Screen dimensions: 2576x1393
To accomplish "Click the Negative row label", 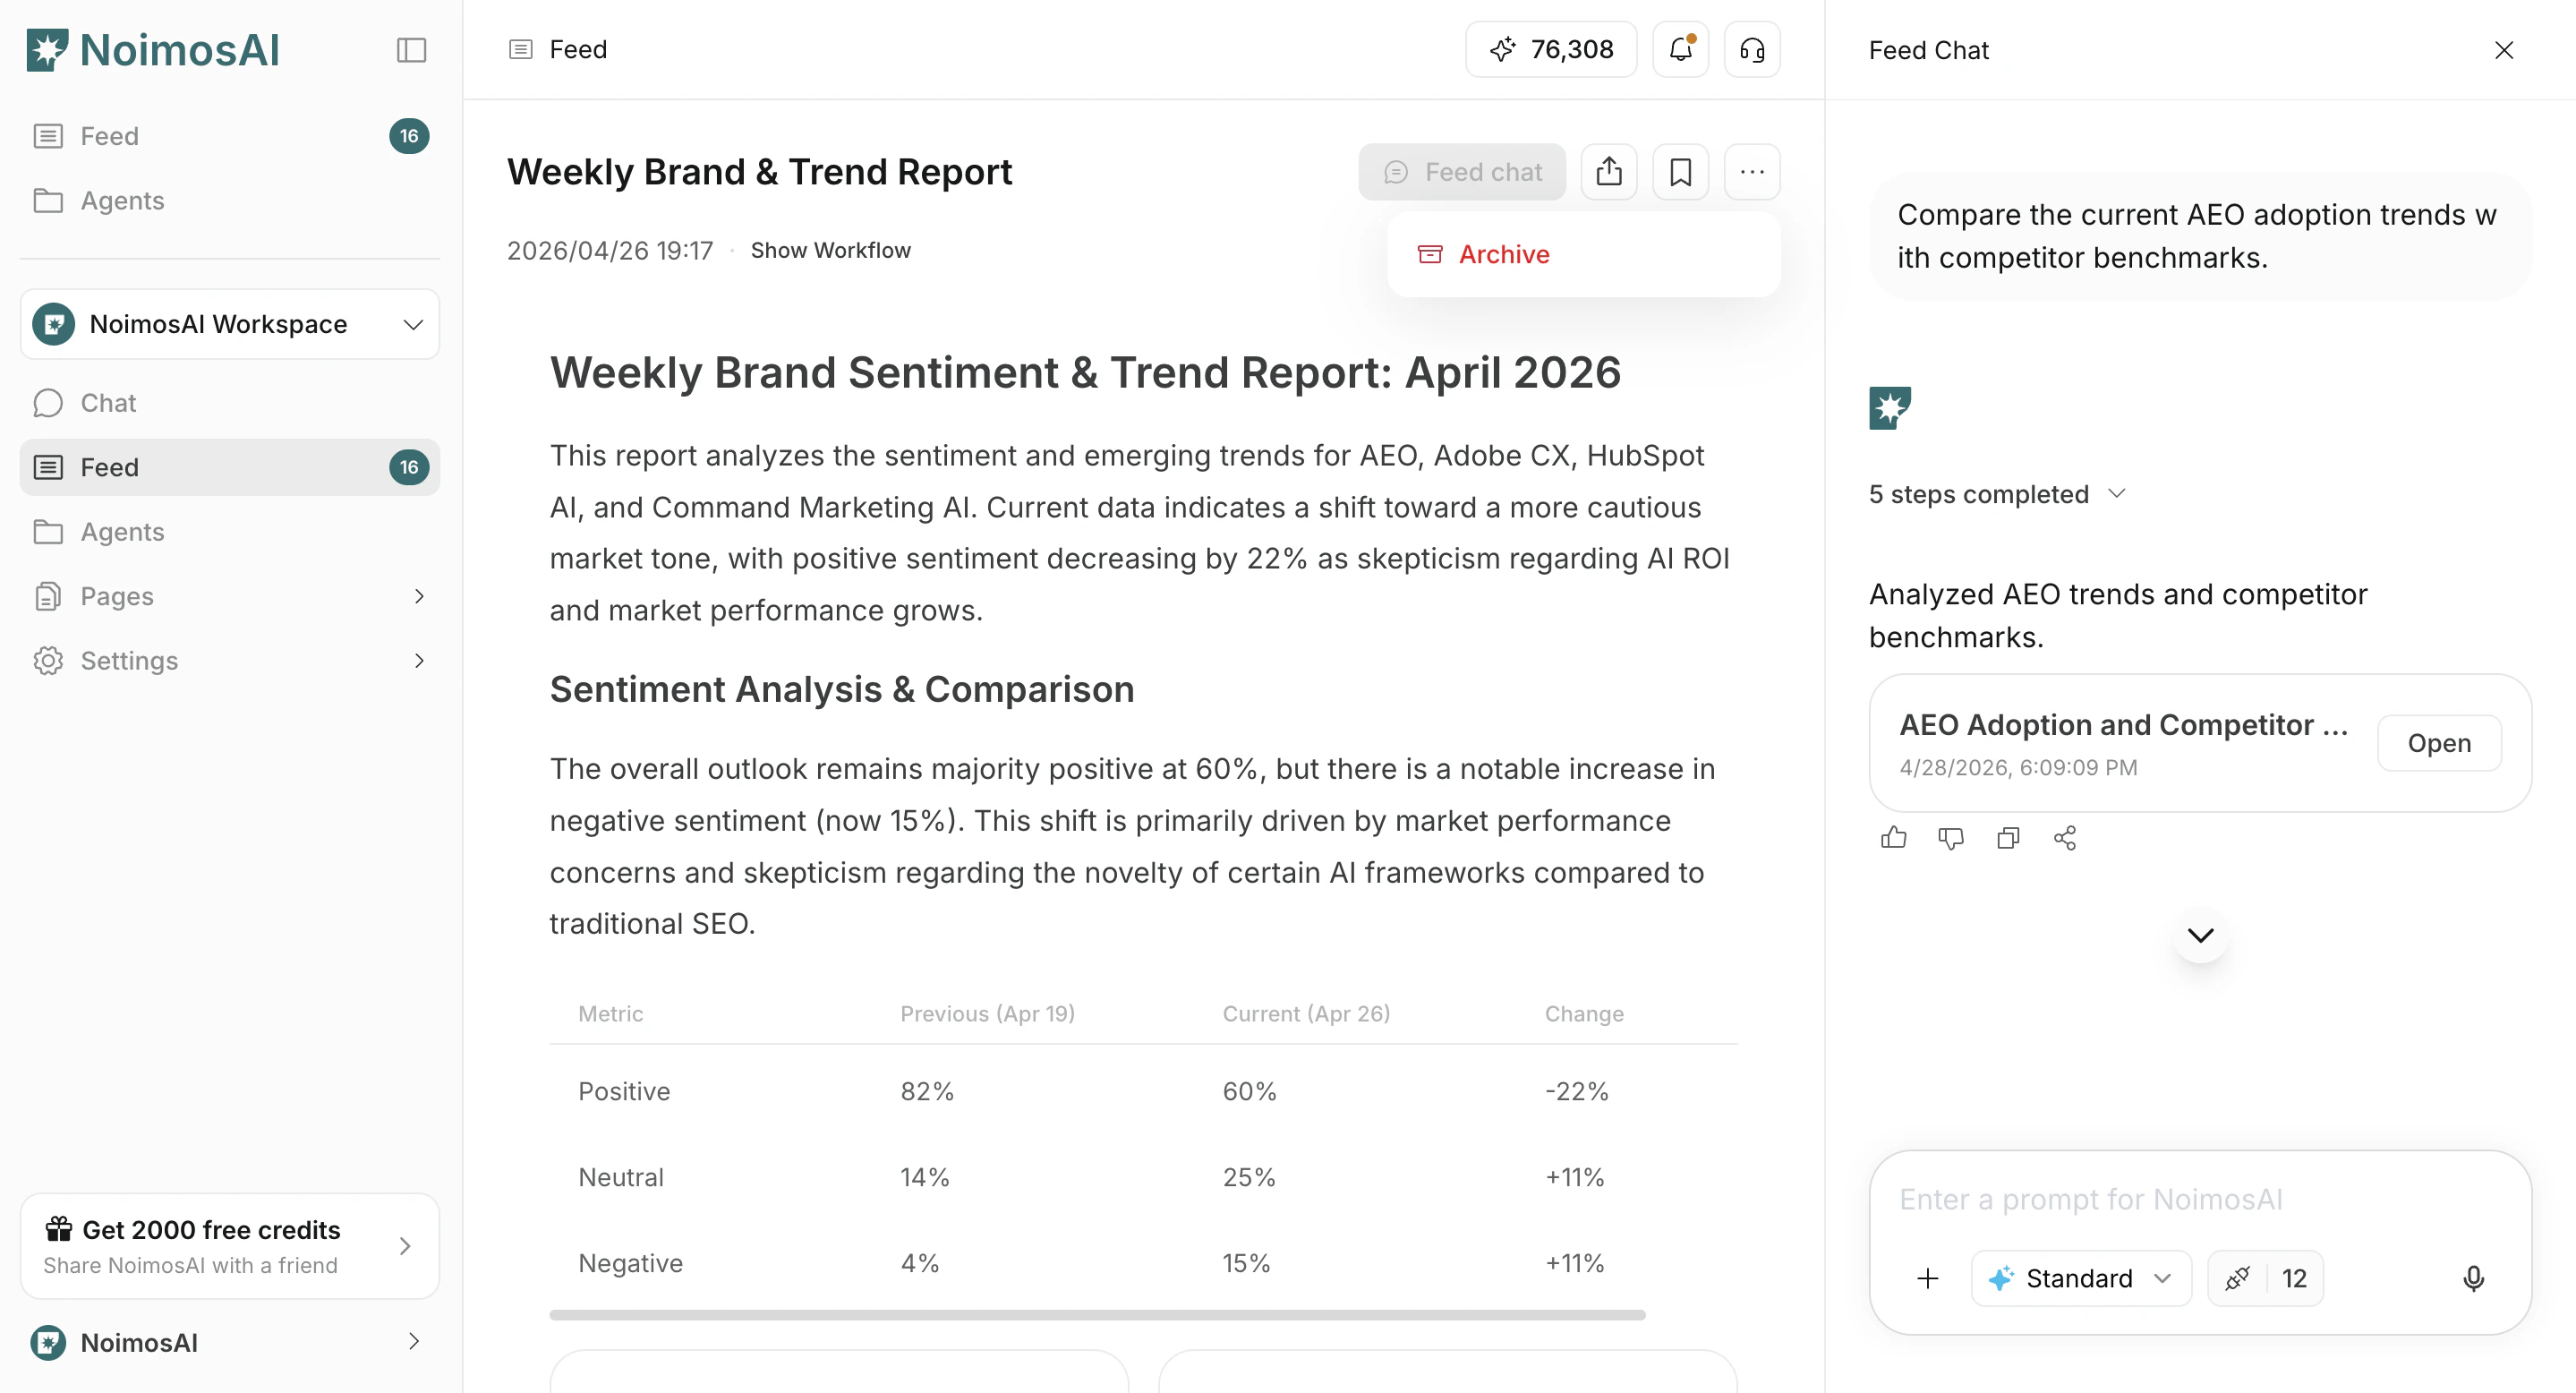I will (x=631, y=1263).
